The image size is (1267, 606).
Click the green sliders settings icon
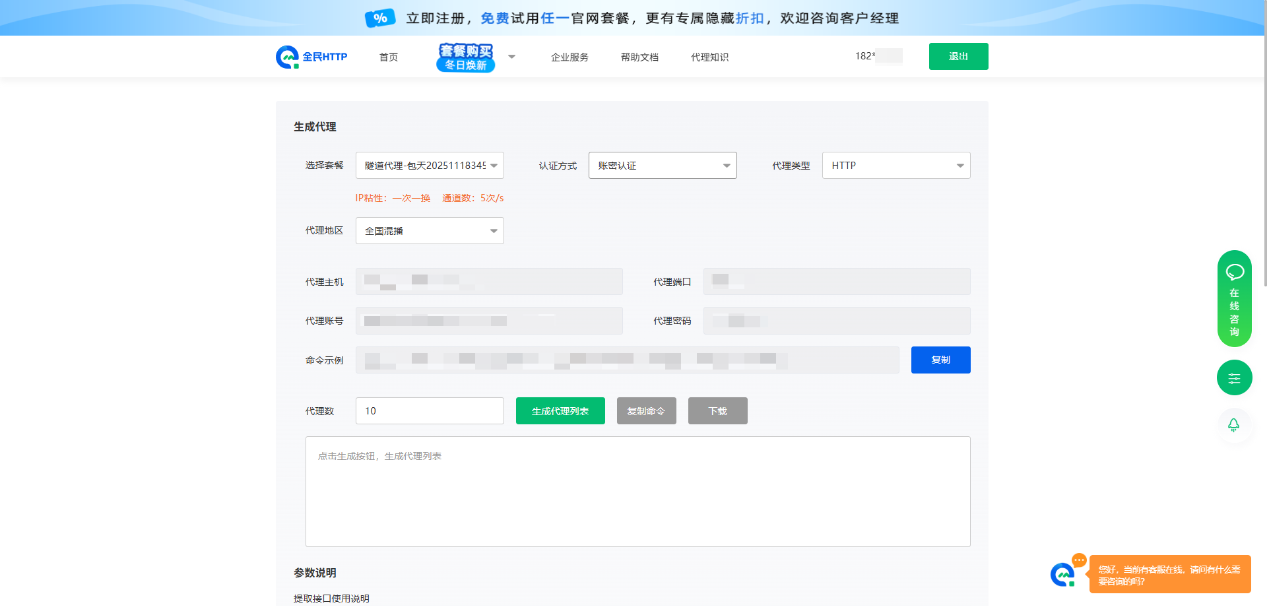1234,378
